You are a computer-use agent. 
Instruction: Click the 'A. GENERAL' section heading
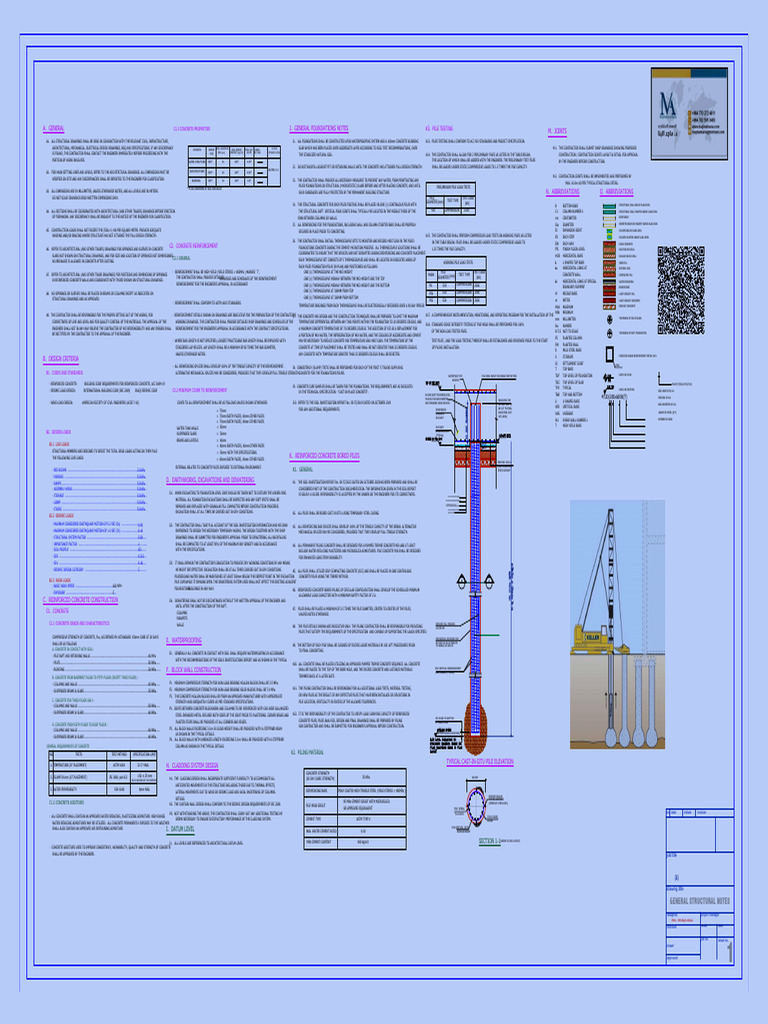click(x=54, y=129)
